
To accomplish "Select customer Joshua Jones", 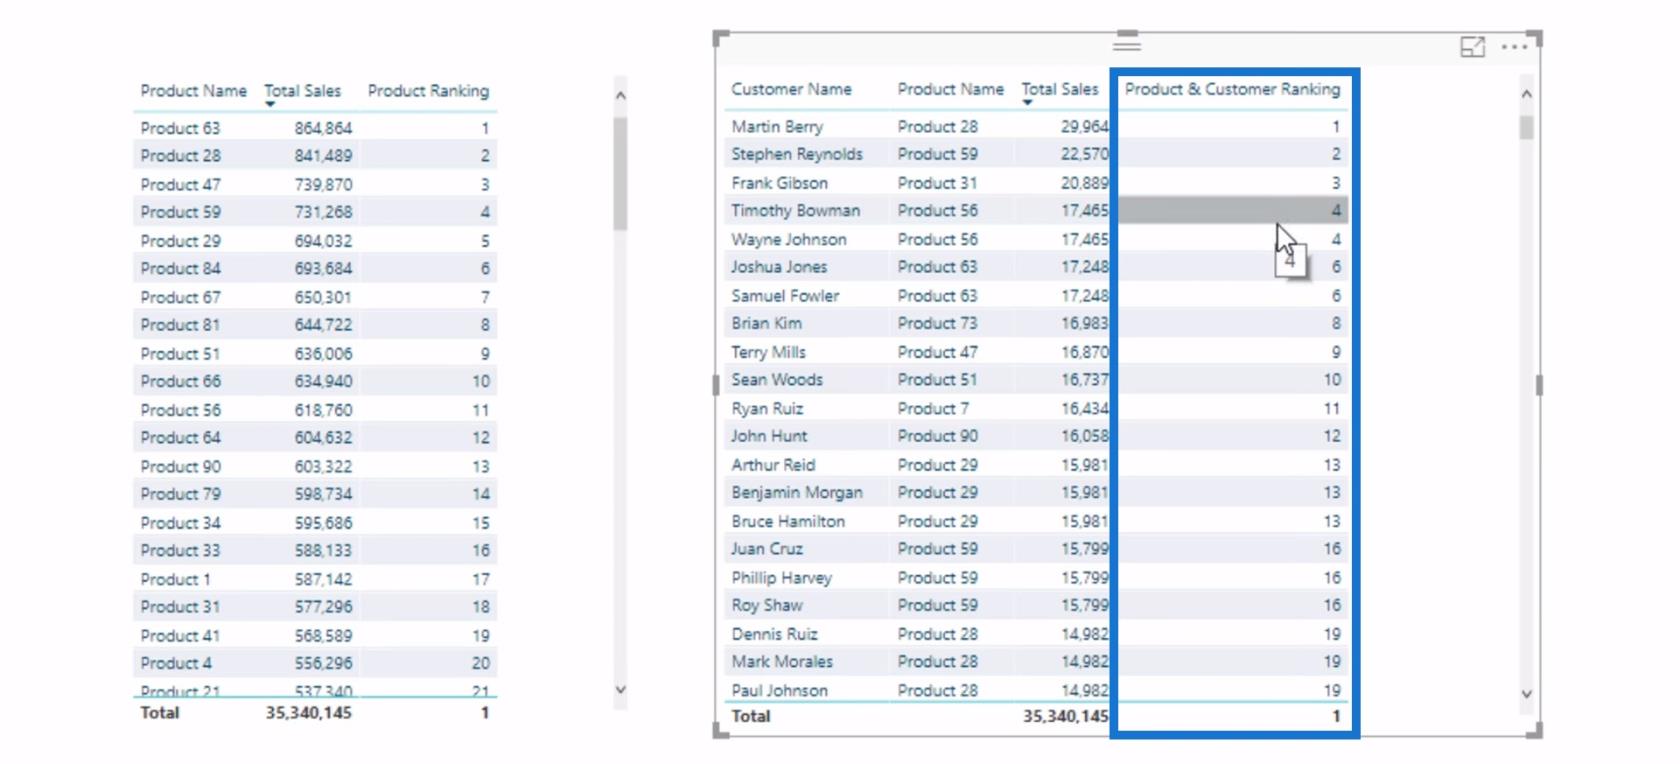I will [779, 267].
